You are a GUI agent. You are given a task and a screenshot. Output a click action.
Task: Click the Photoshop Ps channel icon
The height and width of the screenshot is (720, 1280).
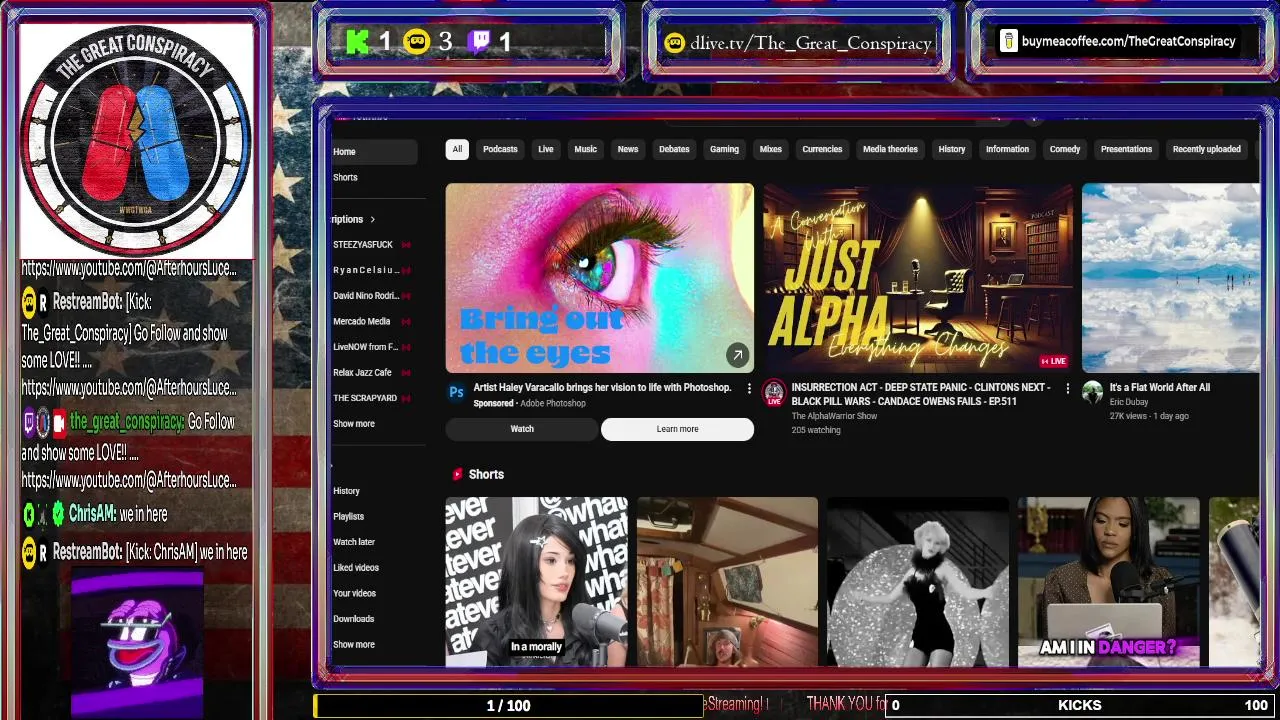(x=456, y=393)
